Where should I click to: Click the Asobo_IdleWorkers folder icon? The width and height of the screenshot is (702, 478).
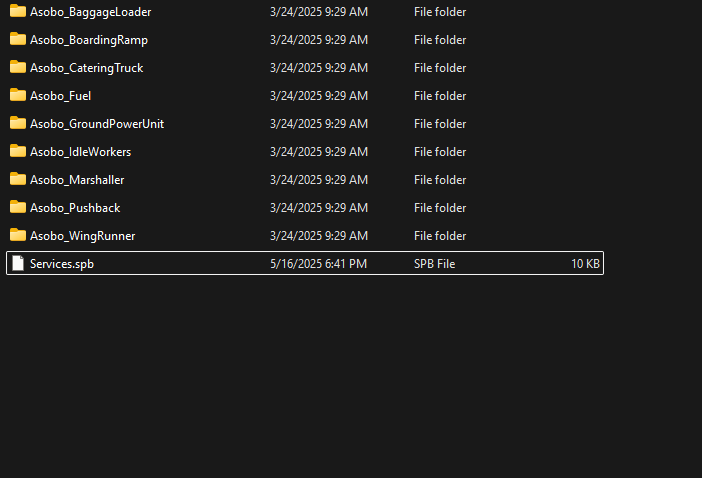click(x=18, y=151)
